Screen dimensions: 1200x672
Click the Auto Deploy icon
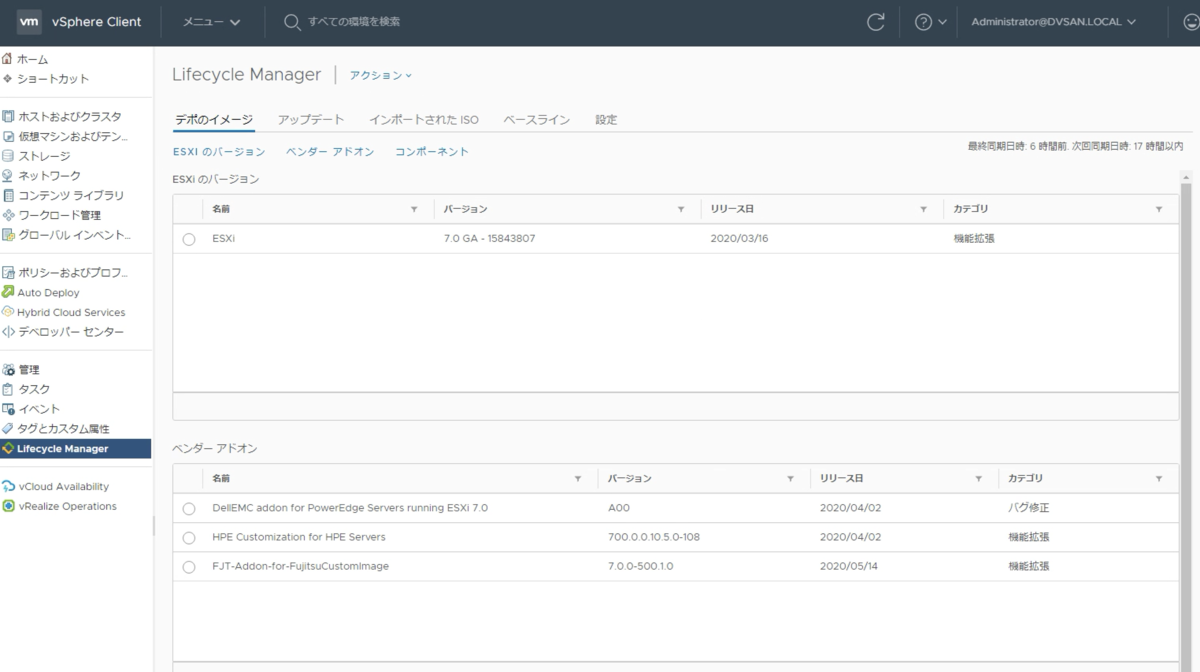click(x=8, y=293)
